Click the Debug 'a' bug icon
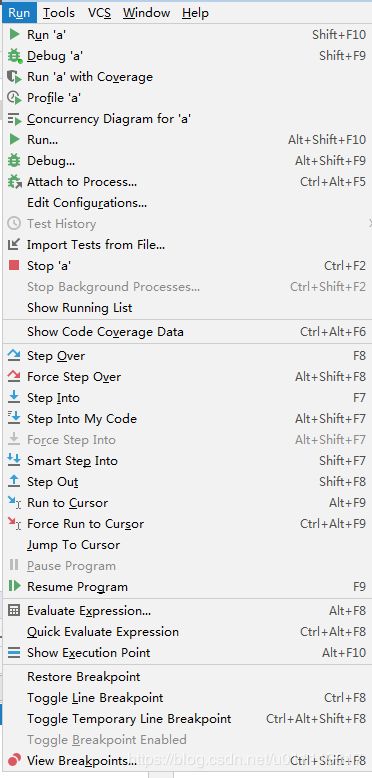 point(15,56)
